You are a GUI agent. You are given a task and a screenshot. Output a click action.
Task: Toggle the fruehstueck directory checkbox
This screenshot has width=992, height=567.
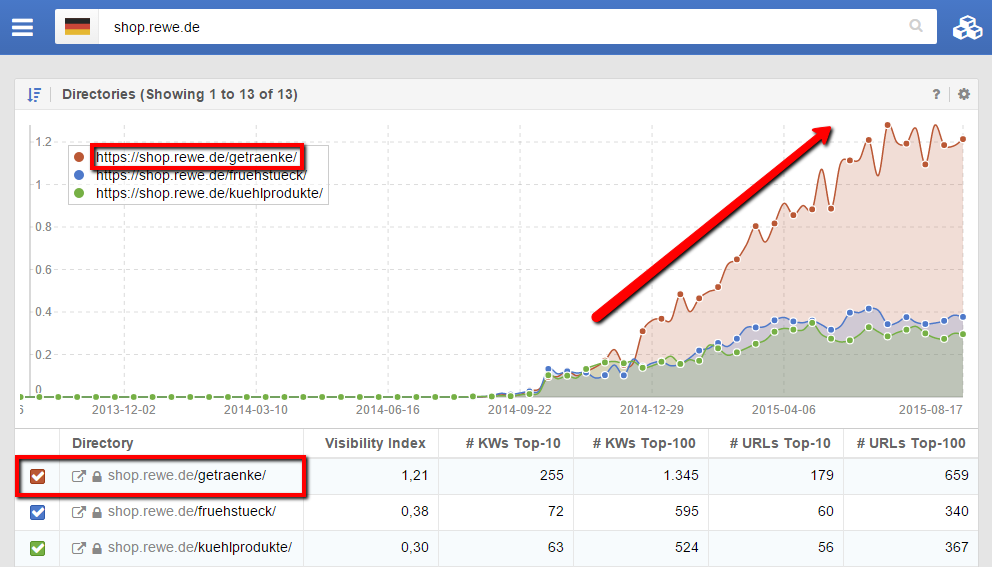38,512
